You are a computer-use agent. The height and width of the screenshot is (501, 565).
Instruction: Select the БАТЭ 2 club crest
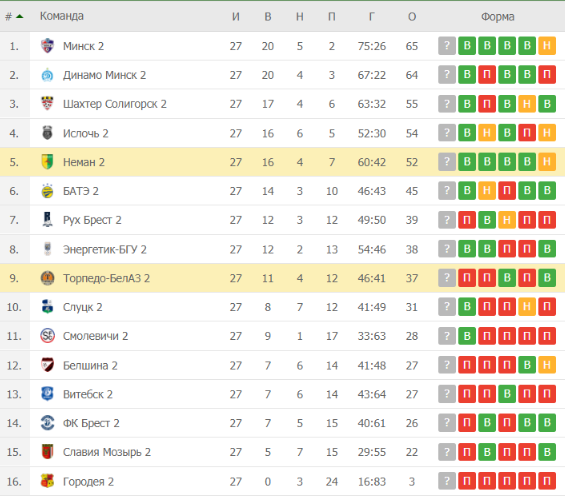[47, 191]
